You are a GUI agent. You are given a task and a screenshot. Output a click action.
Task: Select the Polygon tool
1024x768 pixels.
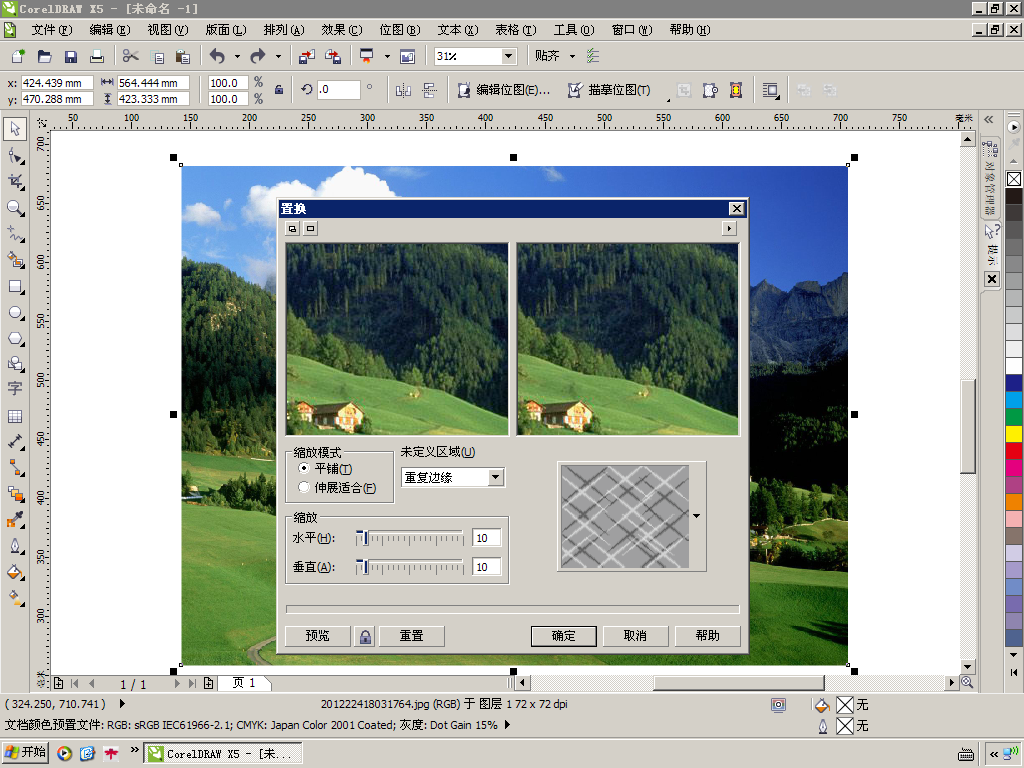[15, 339]
